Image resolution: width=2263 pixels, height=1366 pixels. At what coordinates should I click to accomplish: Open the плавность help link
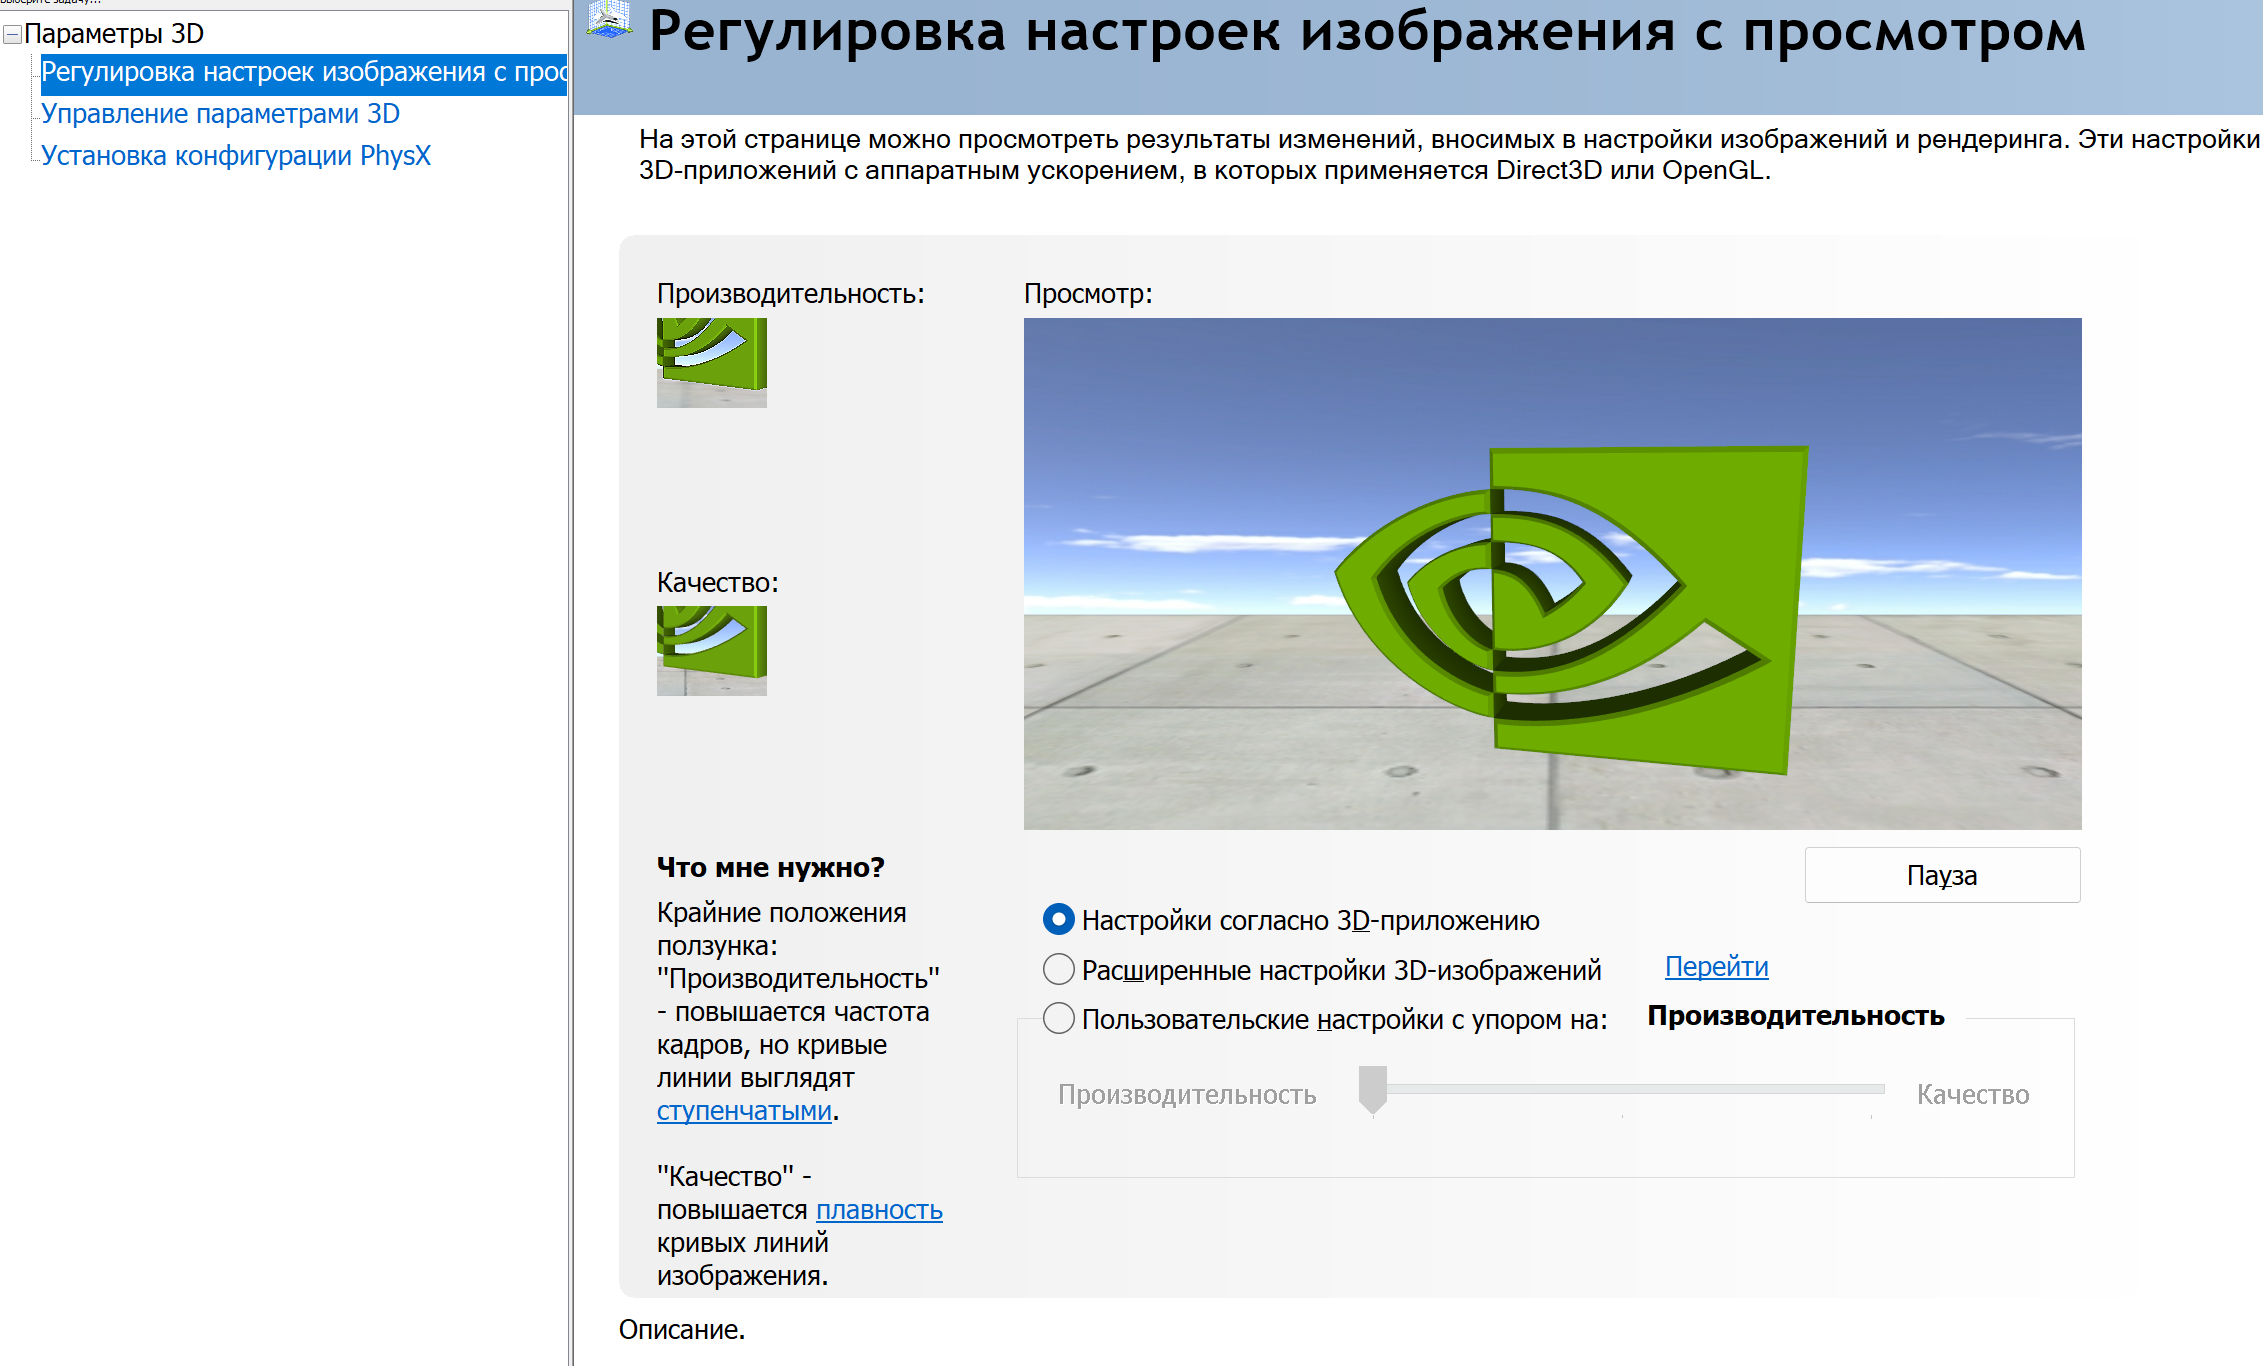click(x=879, y=1210)
